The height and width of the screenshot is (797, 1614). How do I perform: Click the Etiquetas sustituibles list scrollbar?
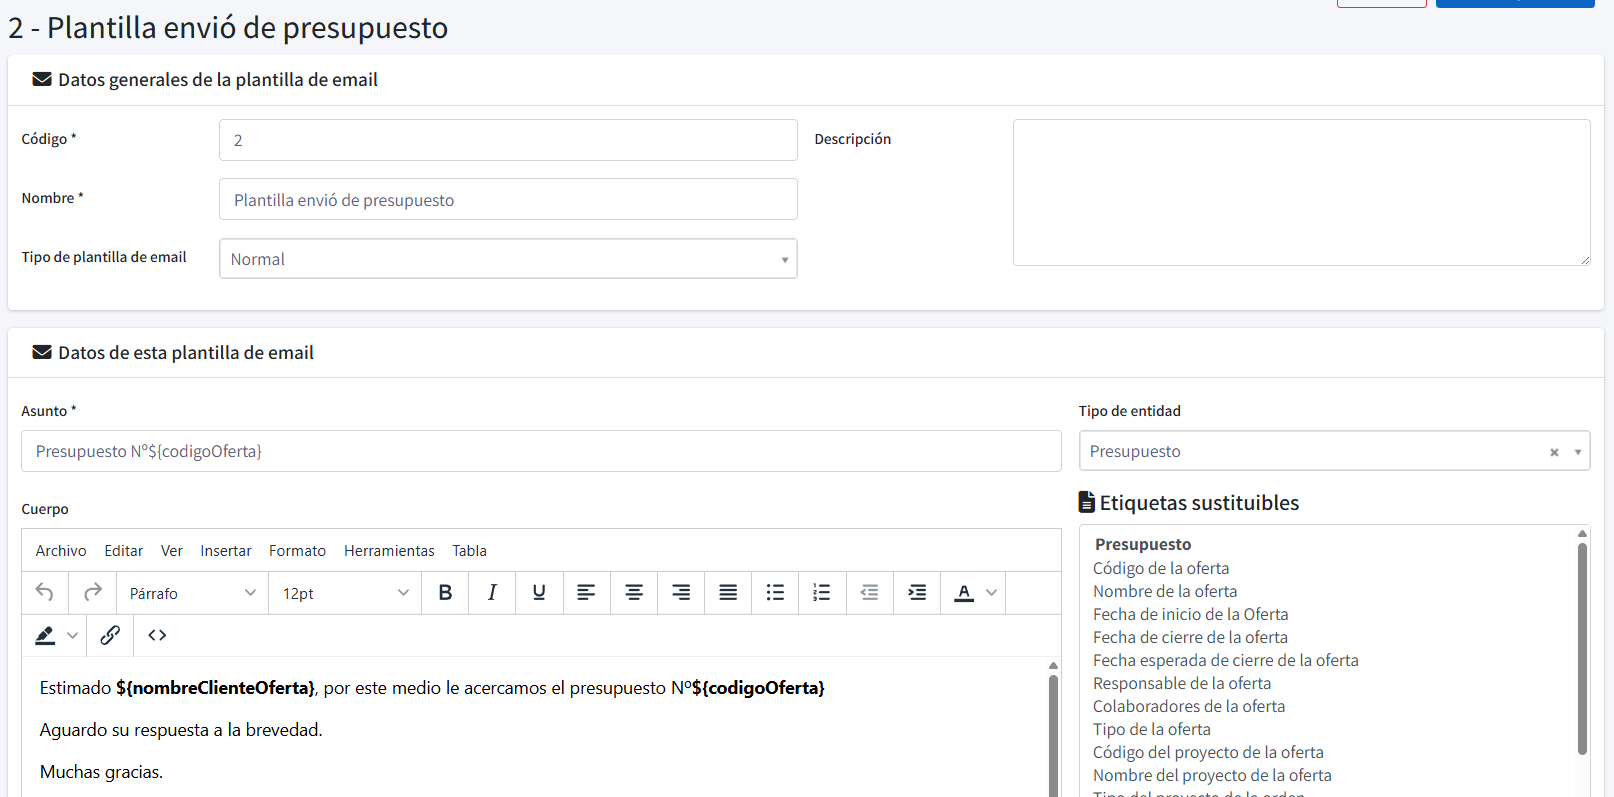coord(1582,648)
